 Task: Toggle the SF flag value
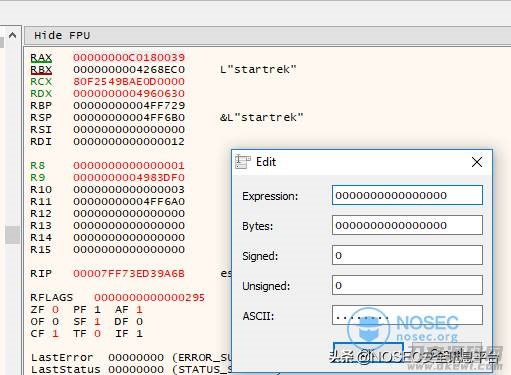97,322
